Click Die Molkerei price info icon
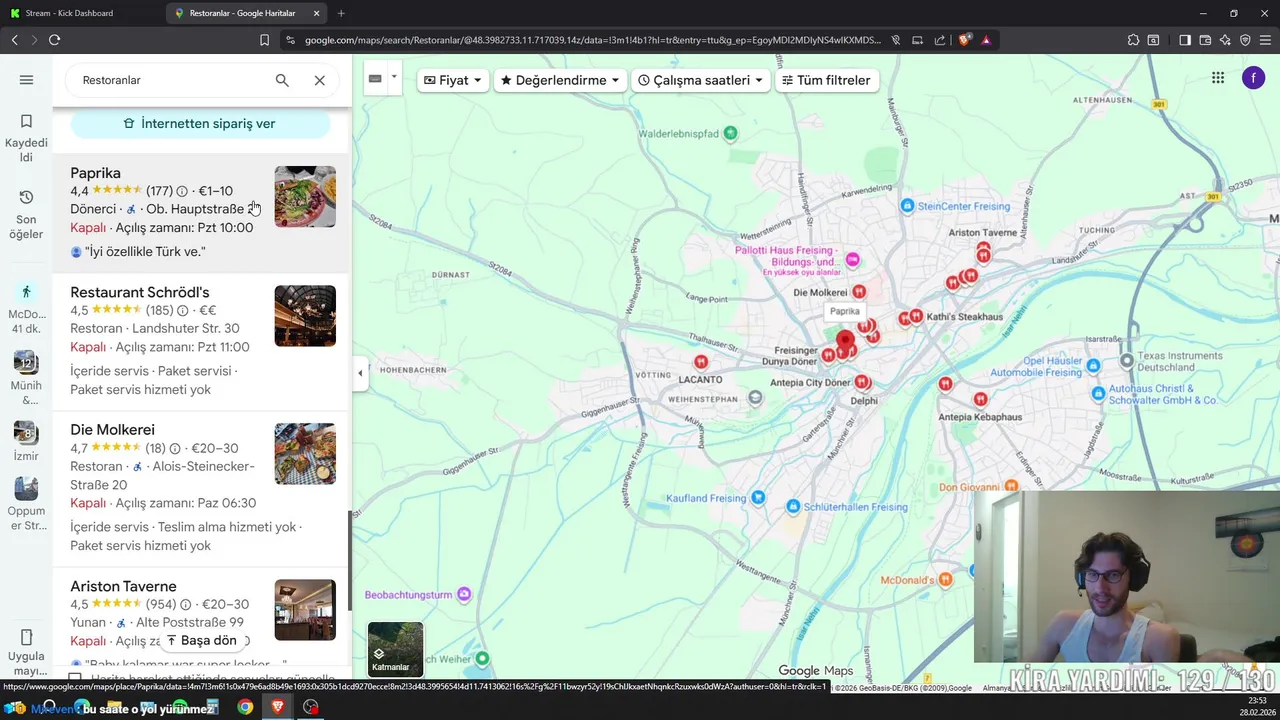 175,449
